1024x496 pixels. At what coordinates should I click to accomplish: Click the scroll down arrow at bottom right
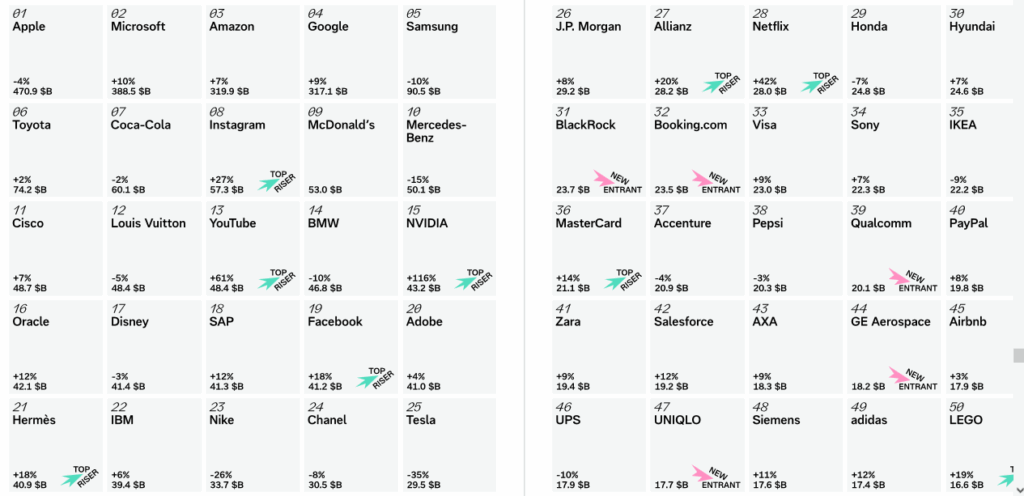click(1018, 489)
